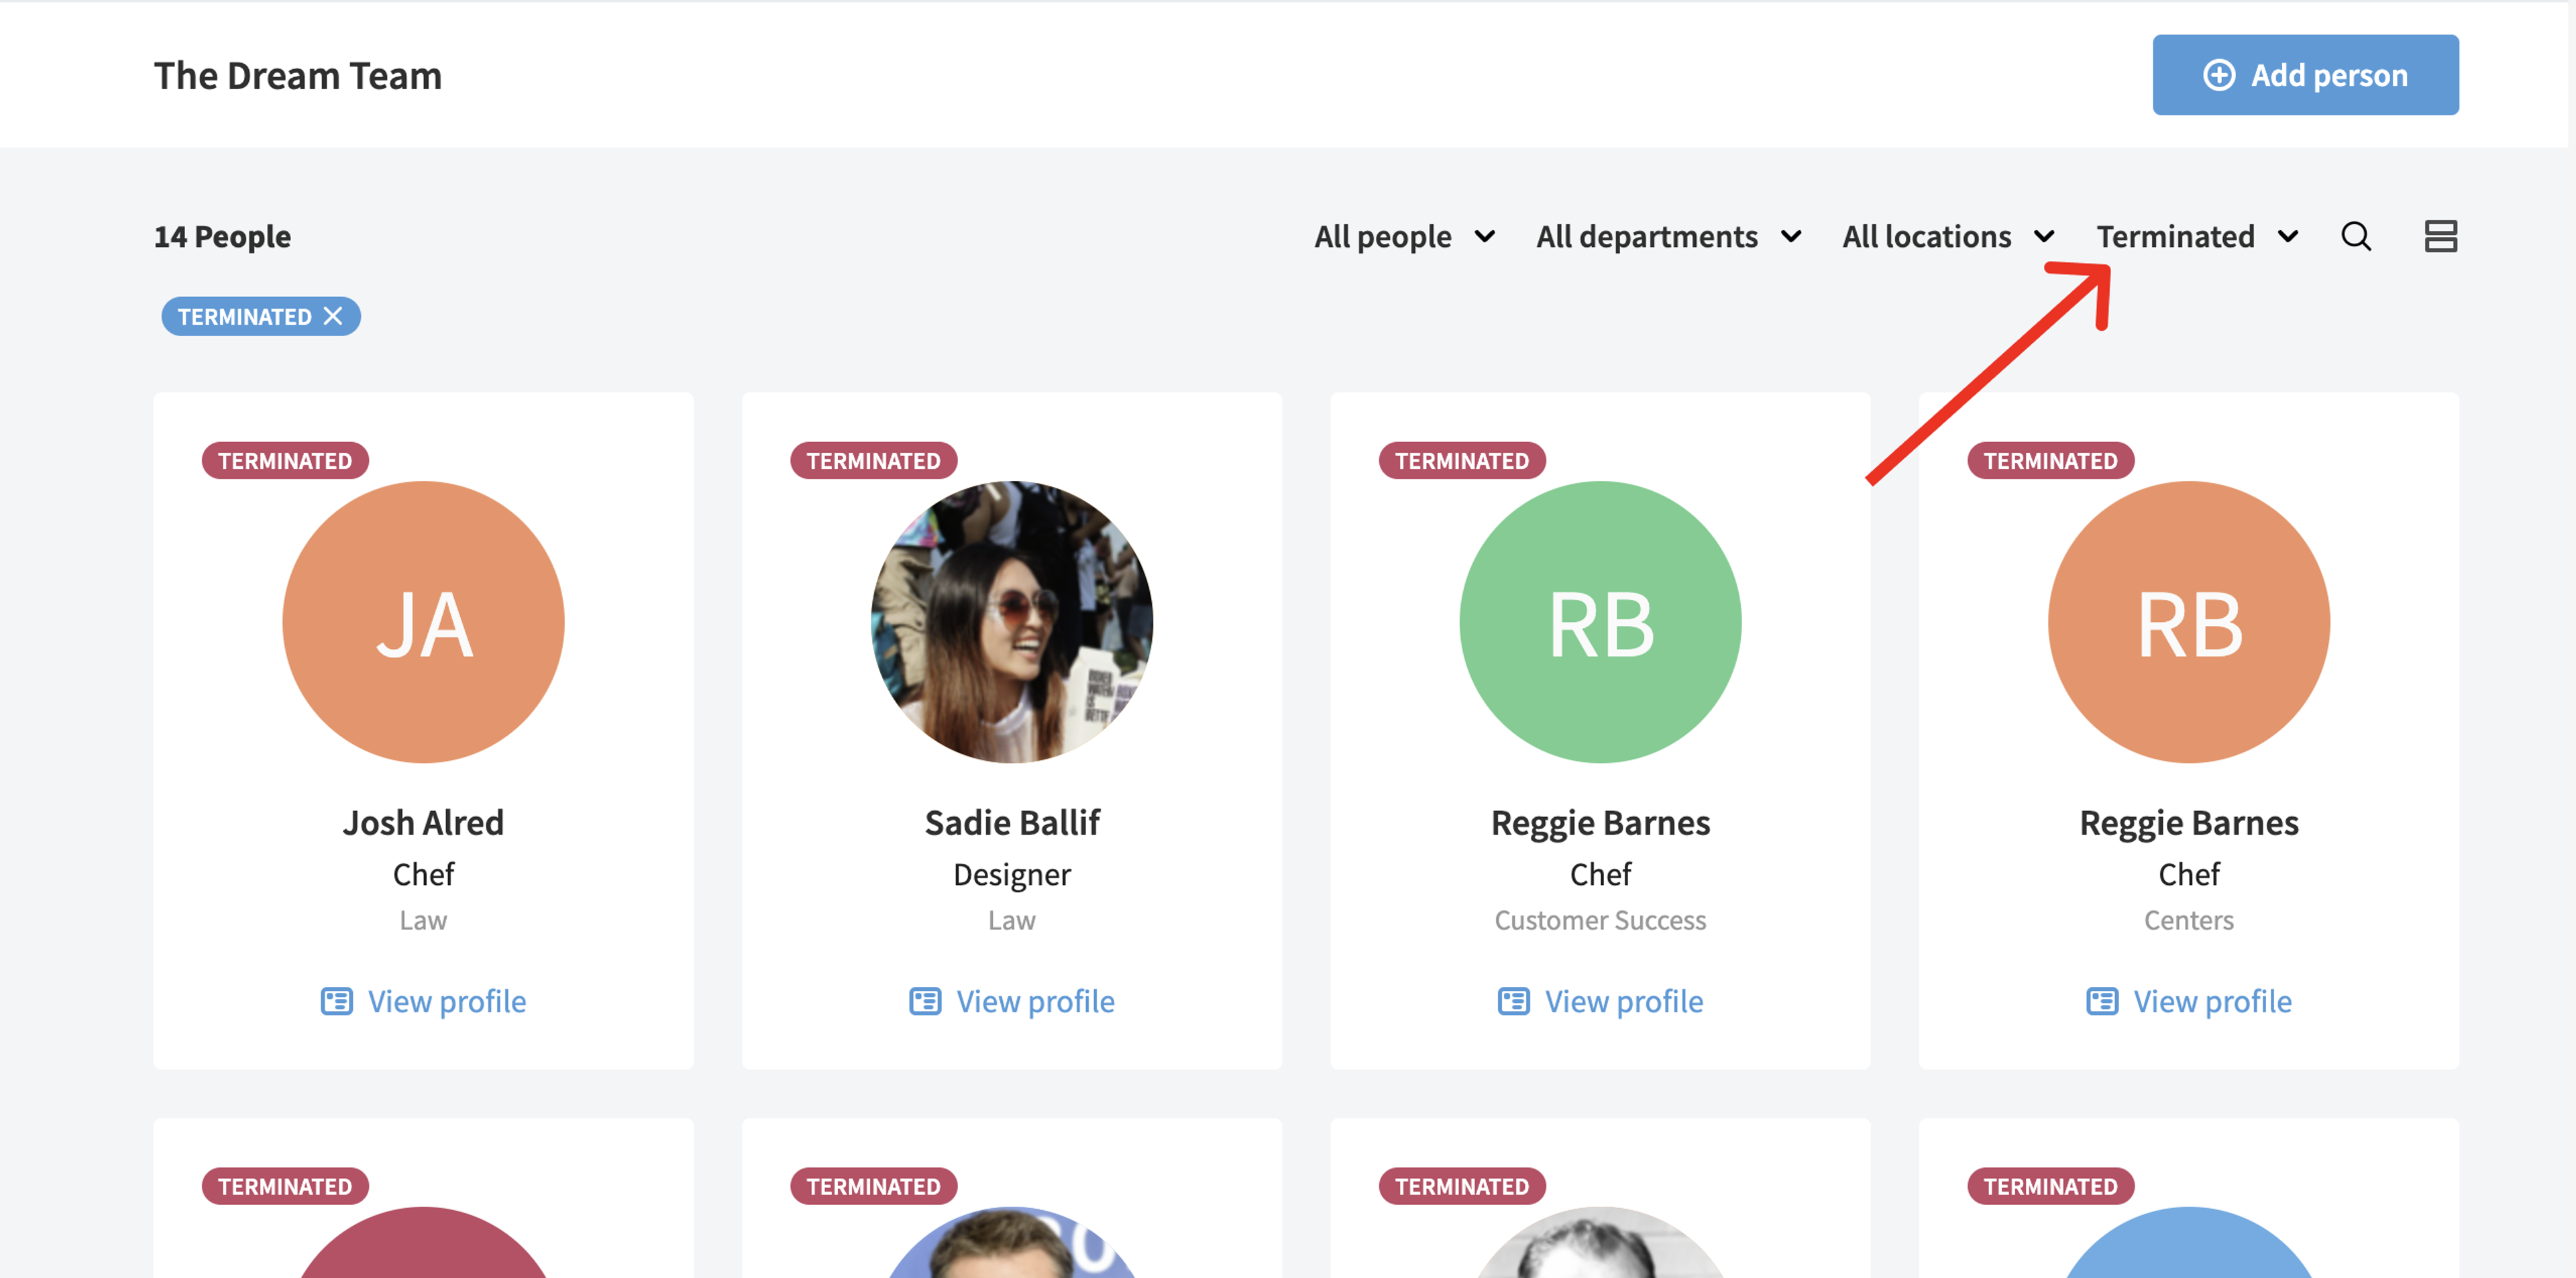Expand the Terminated status dropdown
The height and width of the screenshot is (1278, 2576).
coord(2197,236)
